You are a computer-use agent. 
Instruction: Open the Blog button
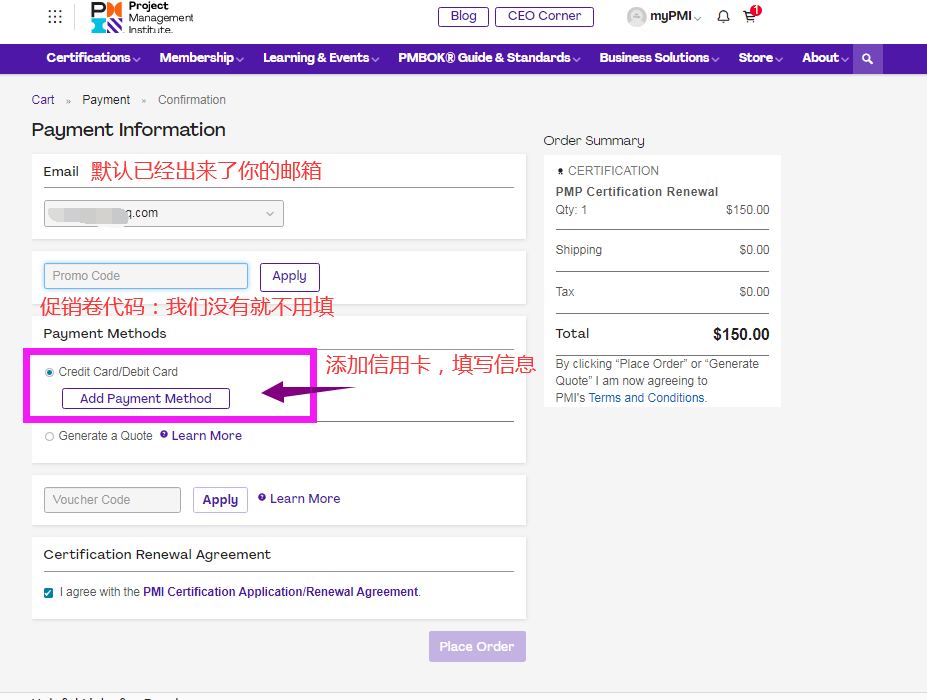coord(464,17)
